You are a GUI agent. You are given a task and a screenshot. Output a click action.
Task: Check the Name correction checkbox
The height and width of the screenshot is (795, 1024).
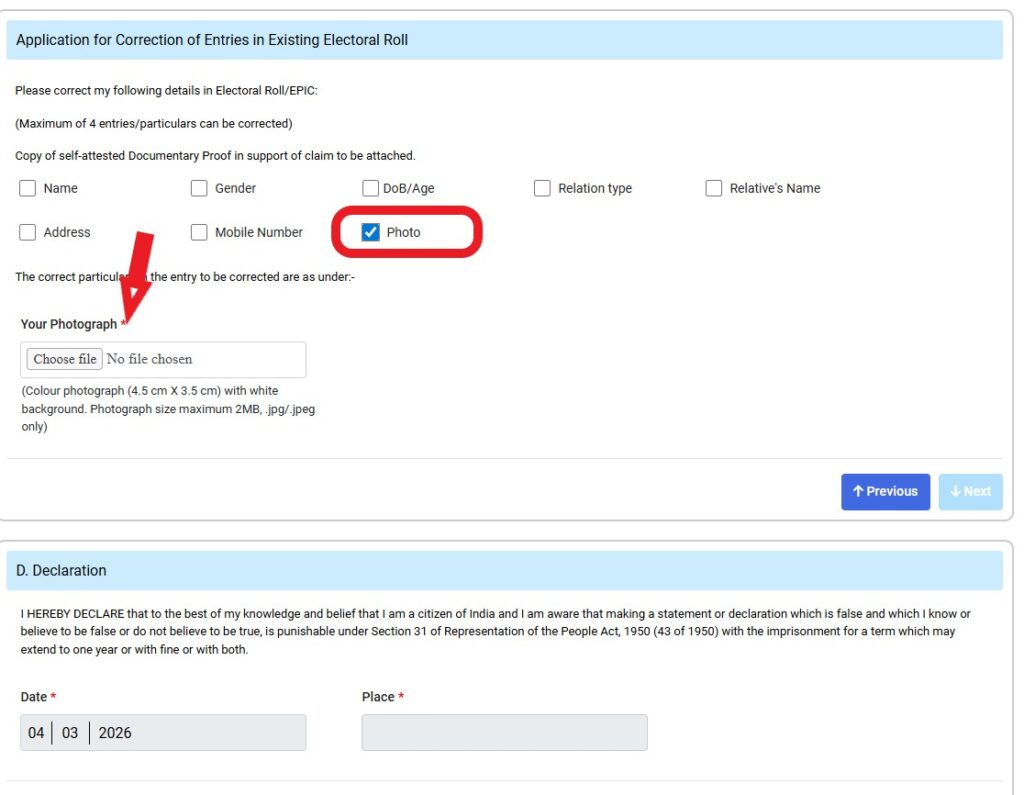pos(27,188)
